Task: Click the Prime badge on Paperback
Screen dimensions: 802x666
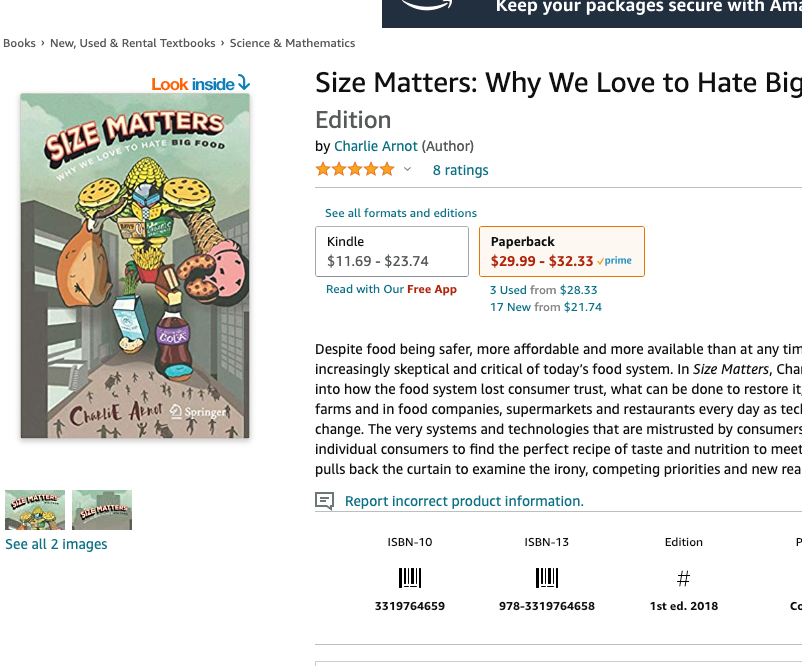Action: point(615,261)
